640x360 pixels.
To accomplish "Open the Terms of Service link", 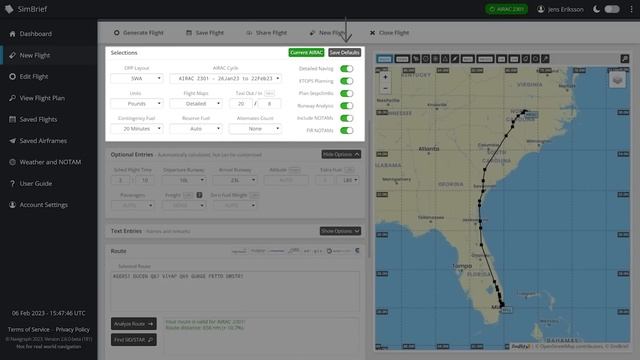I will coord(29,329).
